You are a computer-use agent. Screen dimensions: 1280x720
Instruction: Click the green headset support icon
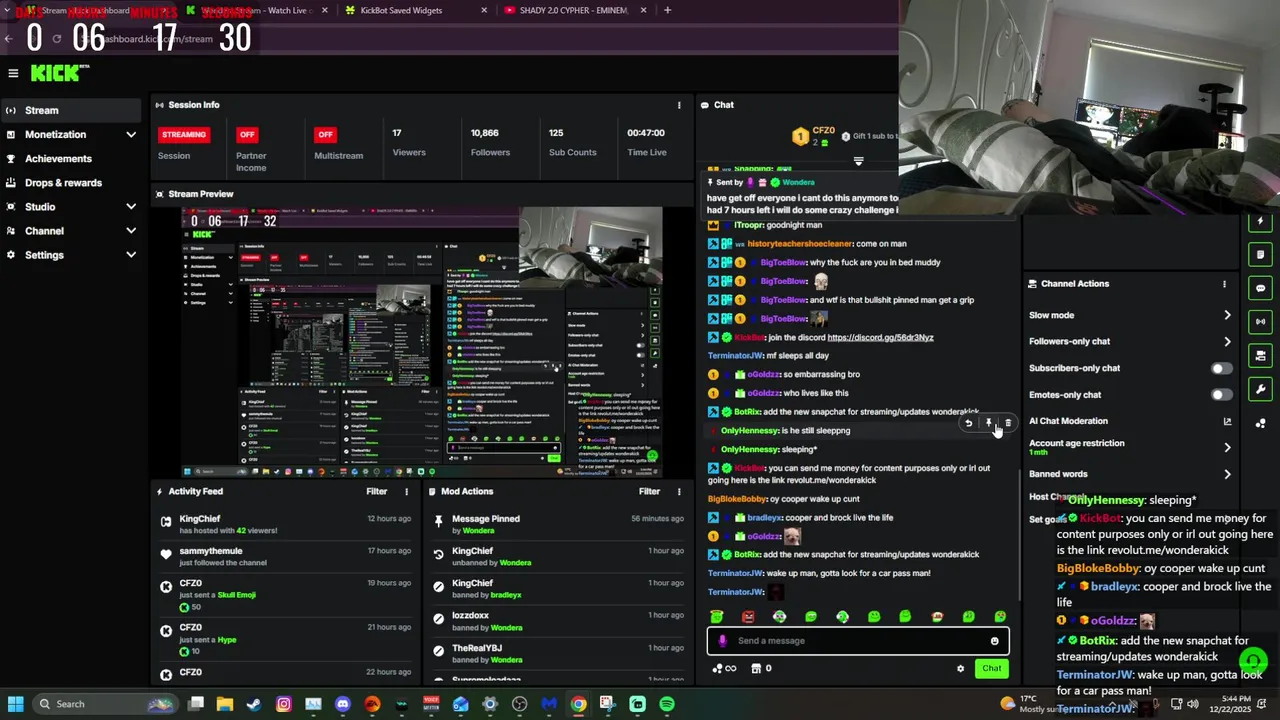coord(1253,661)
